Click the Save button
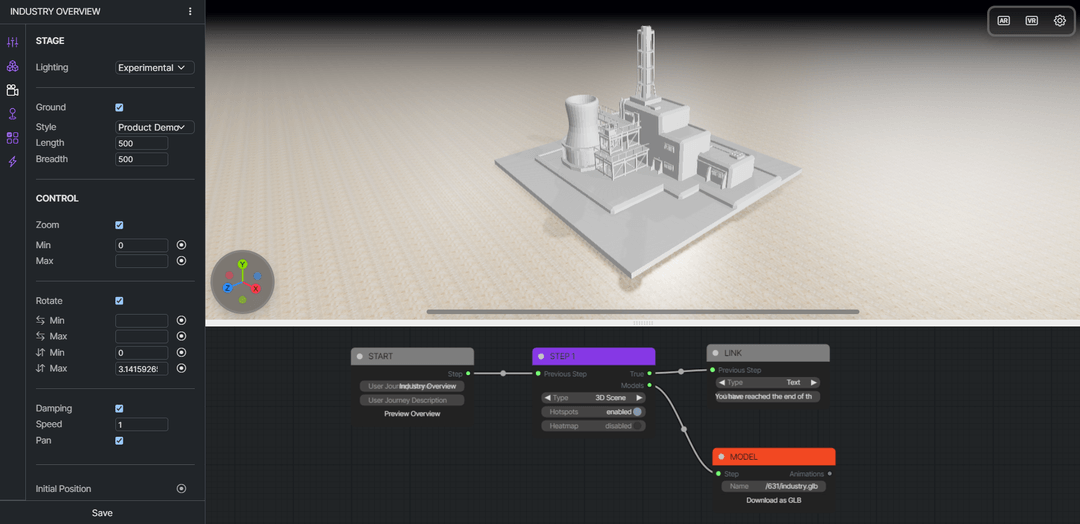This screenshot has width=1080, height=524. [x=102, y=513]
